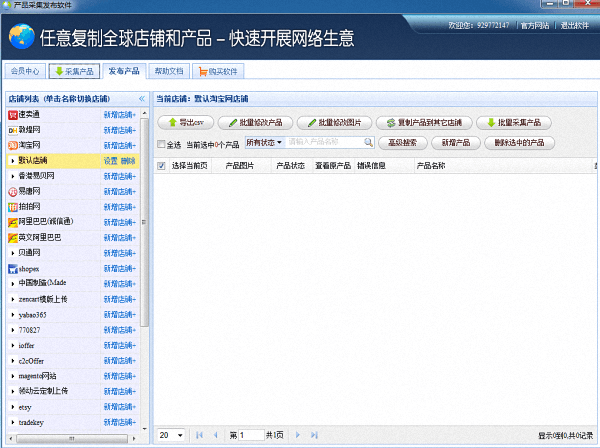Screen dimensions: 600x448
Task: Expand the 中国制造(Made tree arrow
Action: point(13,283)
